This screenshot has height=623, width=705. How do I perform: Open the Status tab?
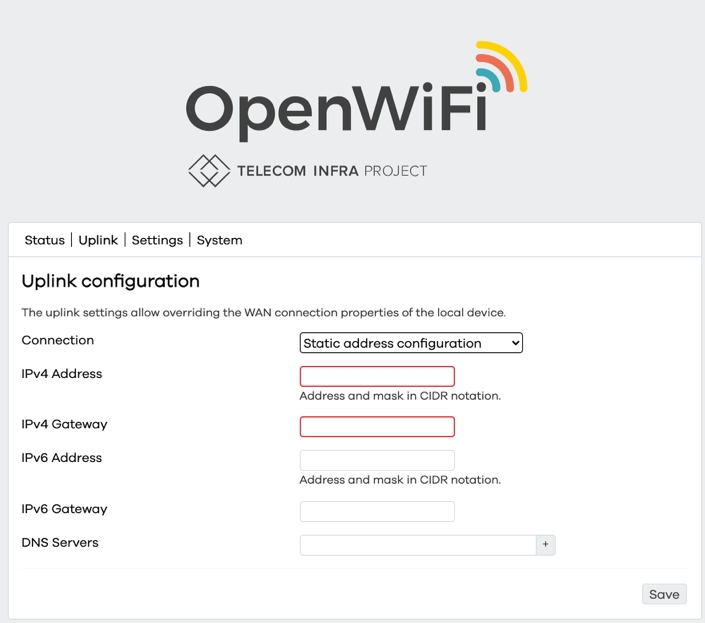pos(44,240)
